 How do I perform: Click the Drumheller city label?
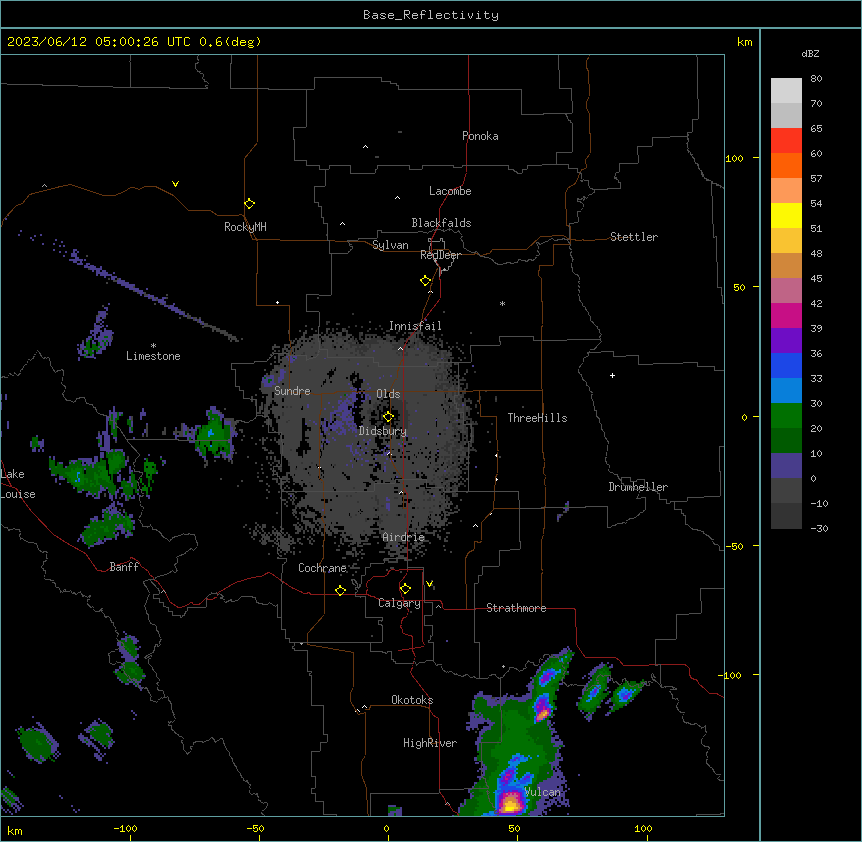click(638, 487)
